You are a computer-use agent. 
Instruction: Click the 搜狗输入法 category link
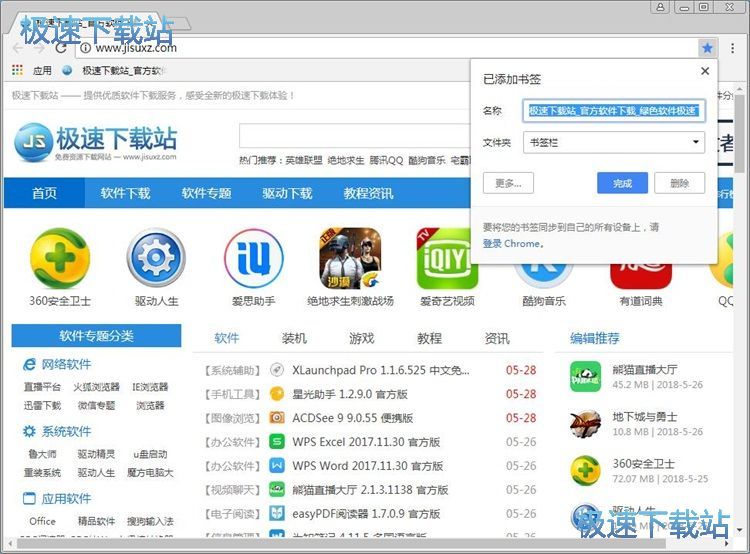coord(150,521)
